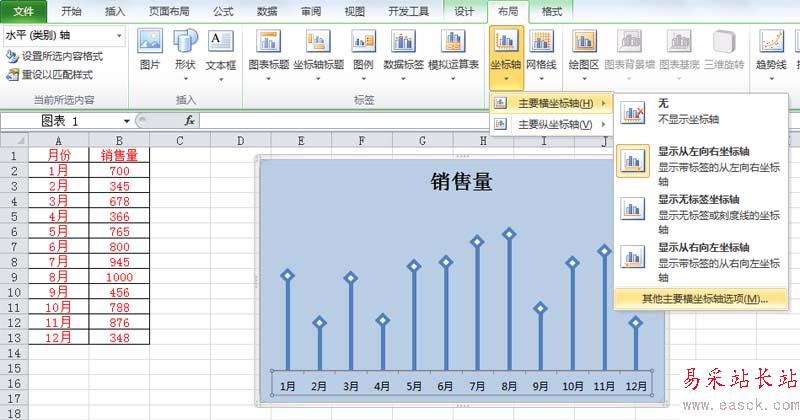The width and height of the screenshot is (800, 420).
Task: Open Trendline (趋势线) options
Action: tap(771, 55)
